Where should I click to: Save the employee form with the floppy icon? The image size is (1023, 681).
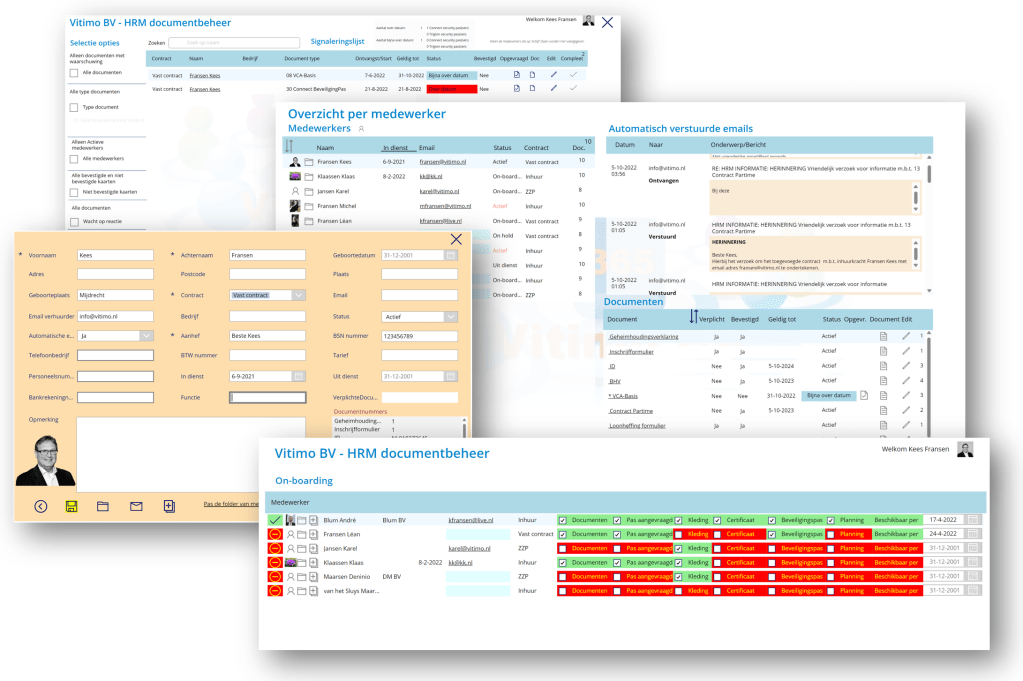click(72, 506)
